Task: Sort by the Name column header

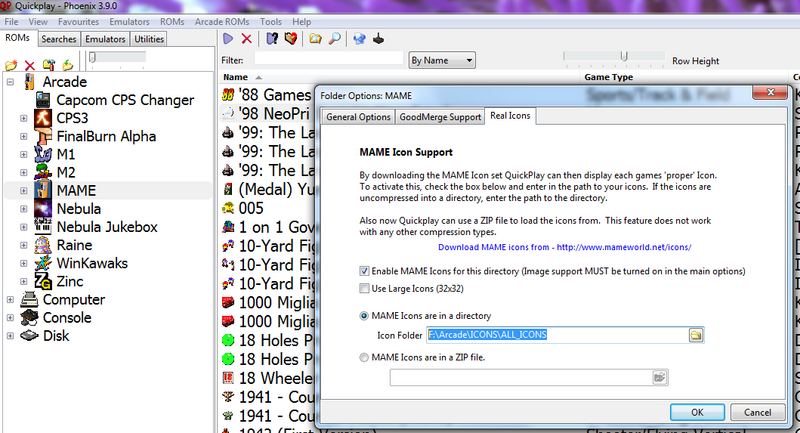Action: click(x=235, y=77)
